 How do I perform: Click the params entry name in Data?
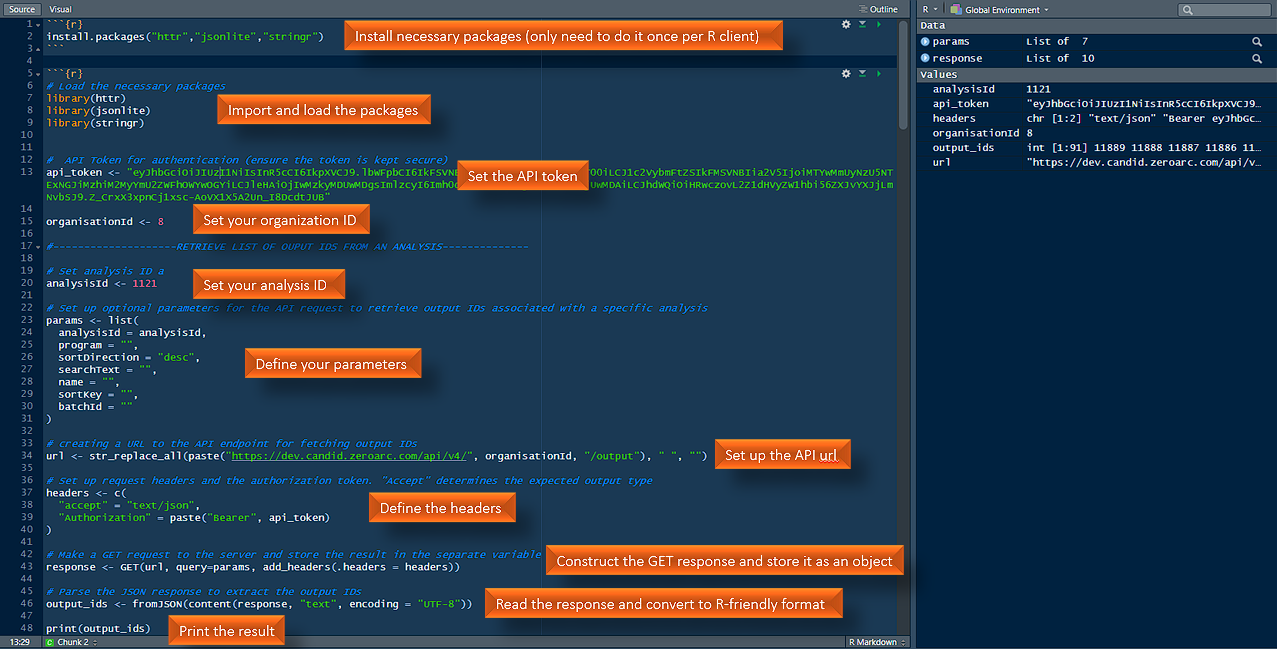[x=950, y=42]
